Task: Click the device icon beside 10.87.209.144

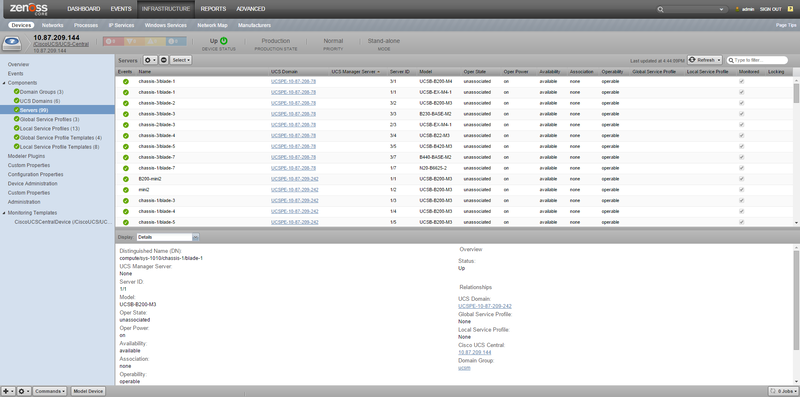Action: (11, 43)
